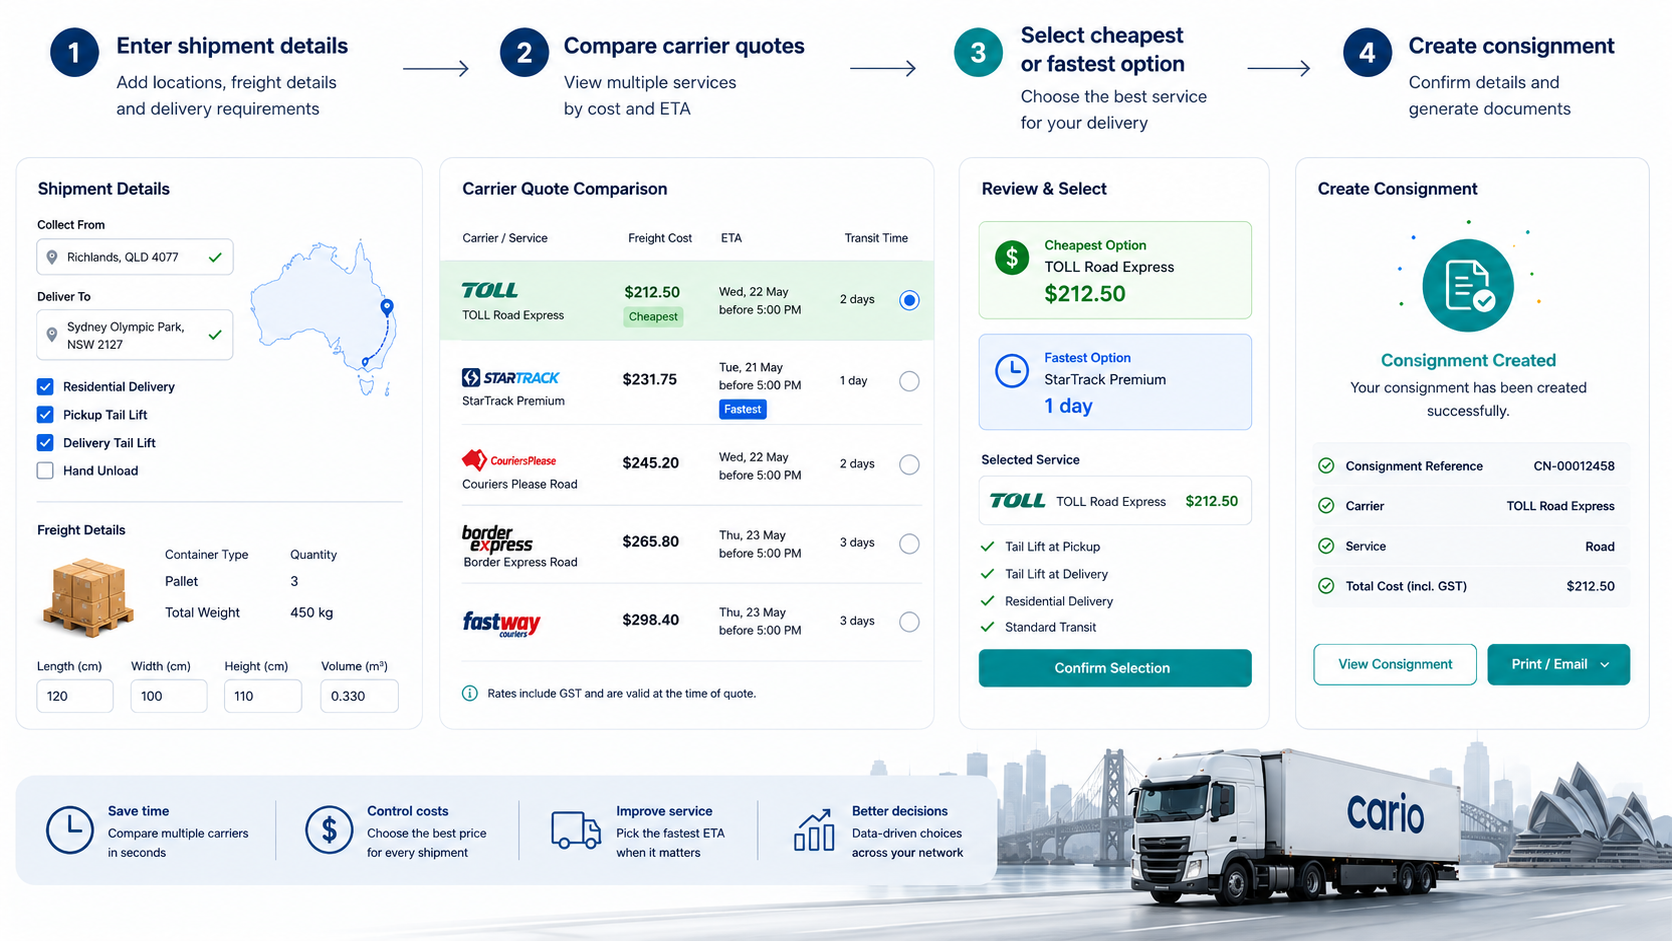Viewport: 1672px width, 941px height.
Task: Click the blue Fastest badge
Action: [743, 409]
